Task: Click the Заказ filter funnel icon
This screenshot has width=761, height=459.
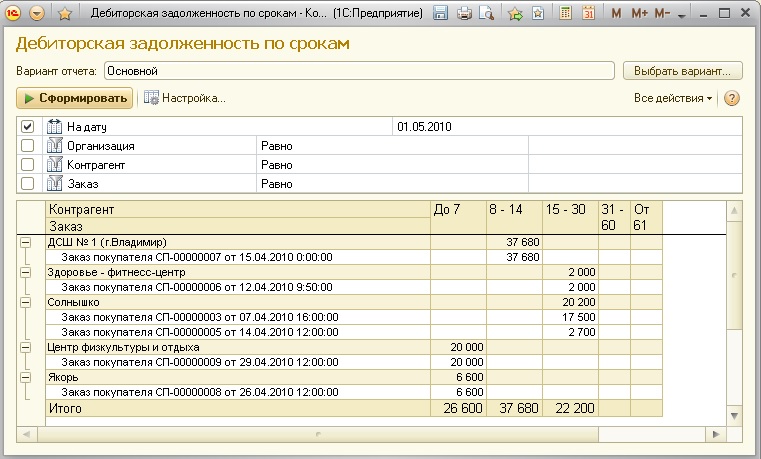Action: point(54,183)
